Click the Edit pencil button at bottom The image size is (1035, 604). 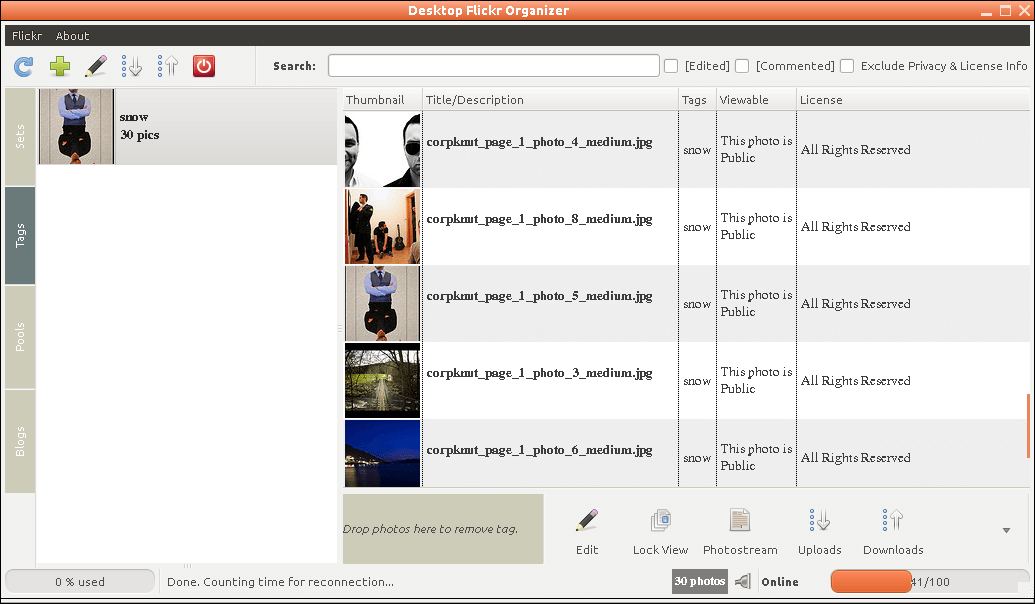[x=587, y=532]
